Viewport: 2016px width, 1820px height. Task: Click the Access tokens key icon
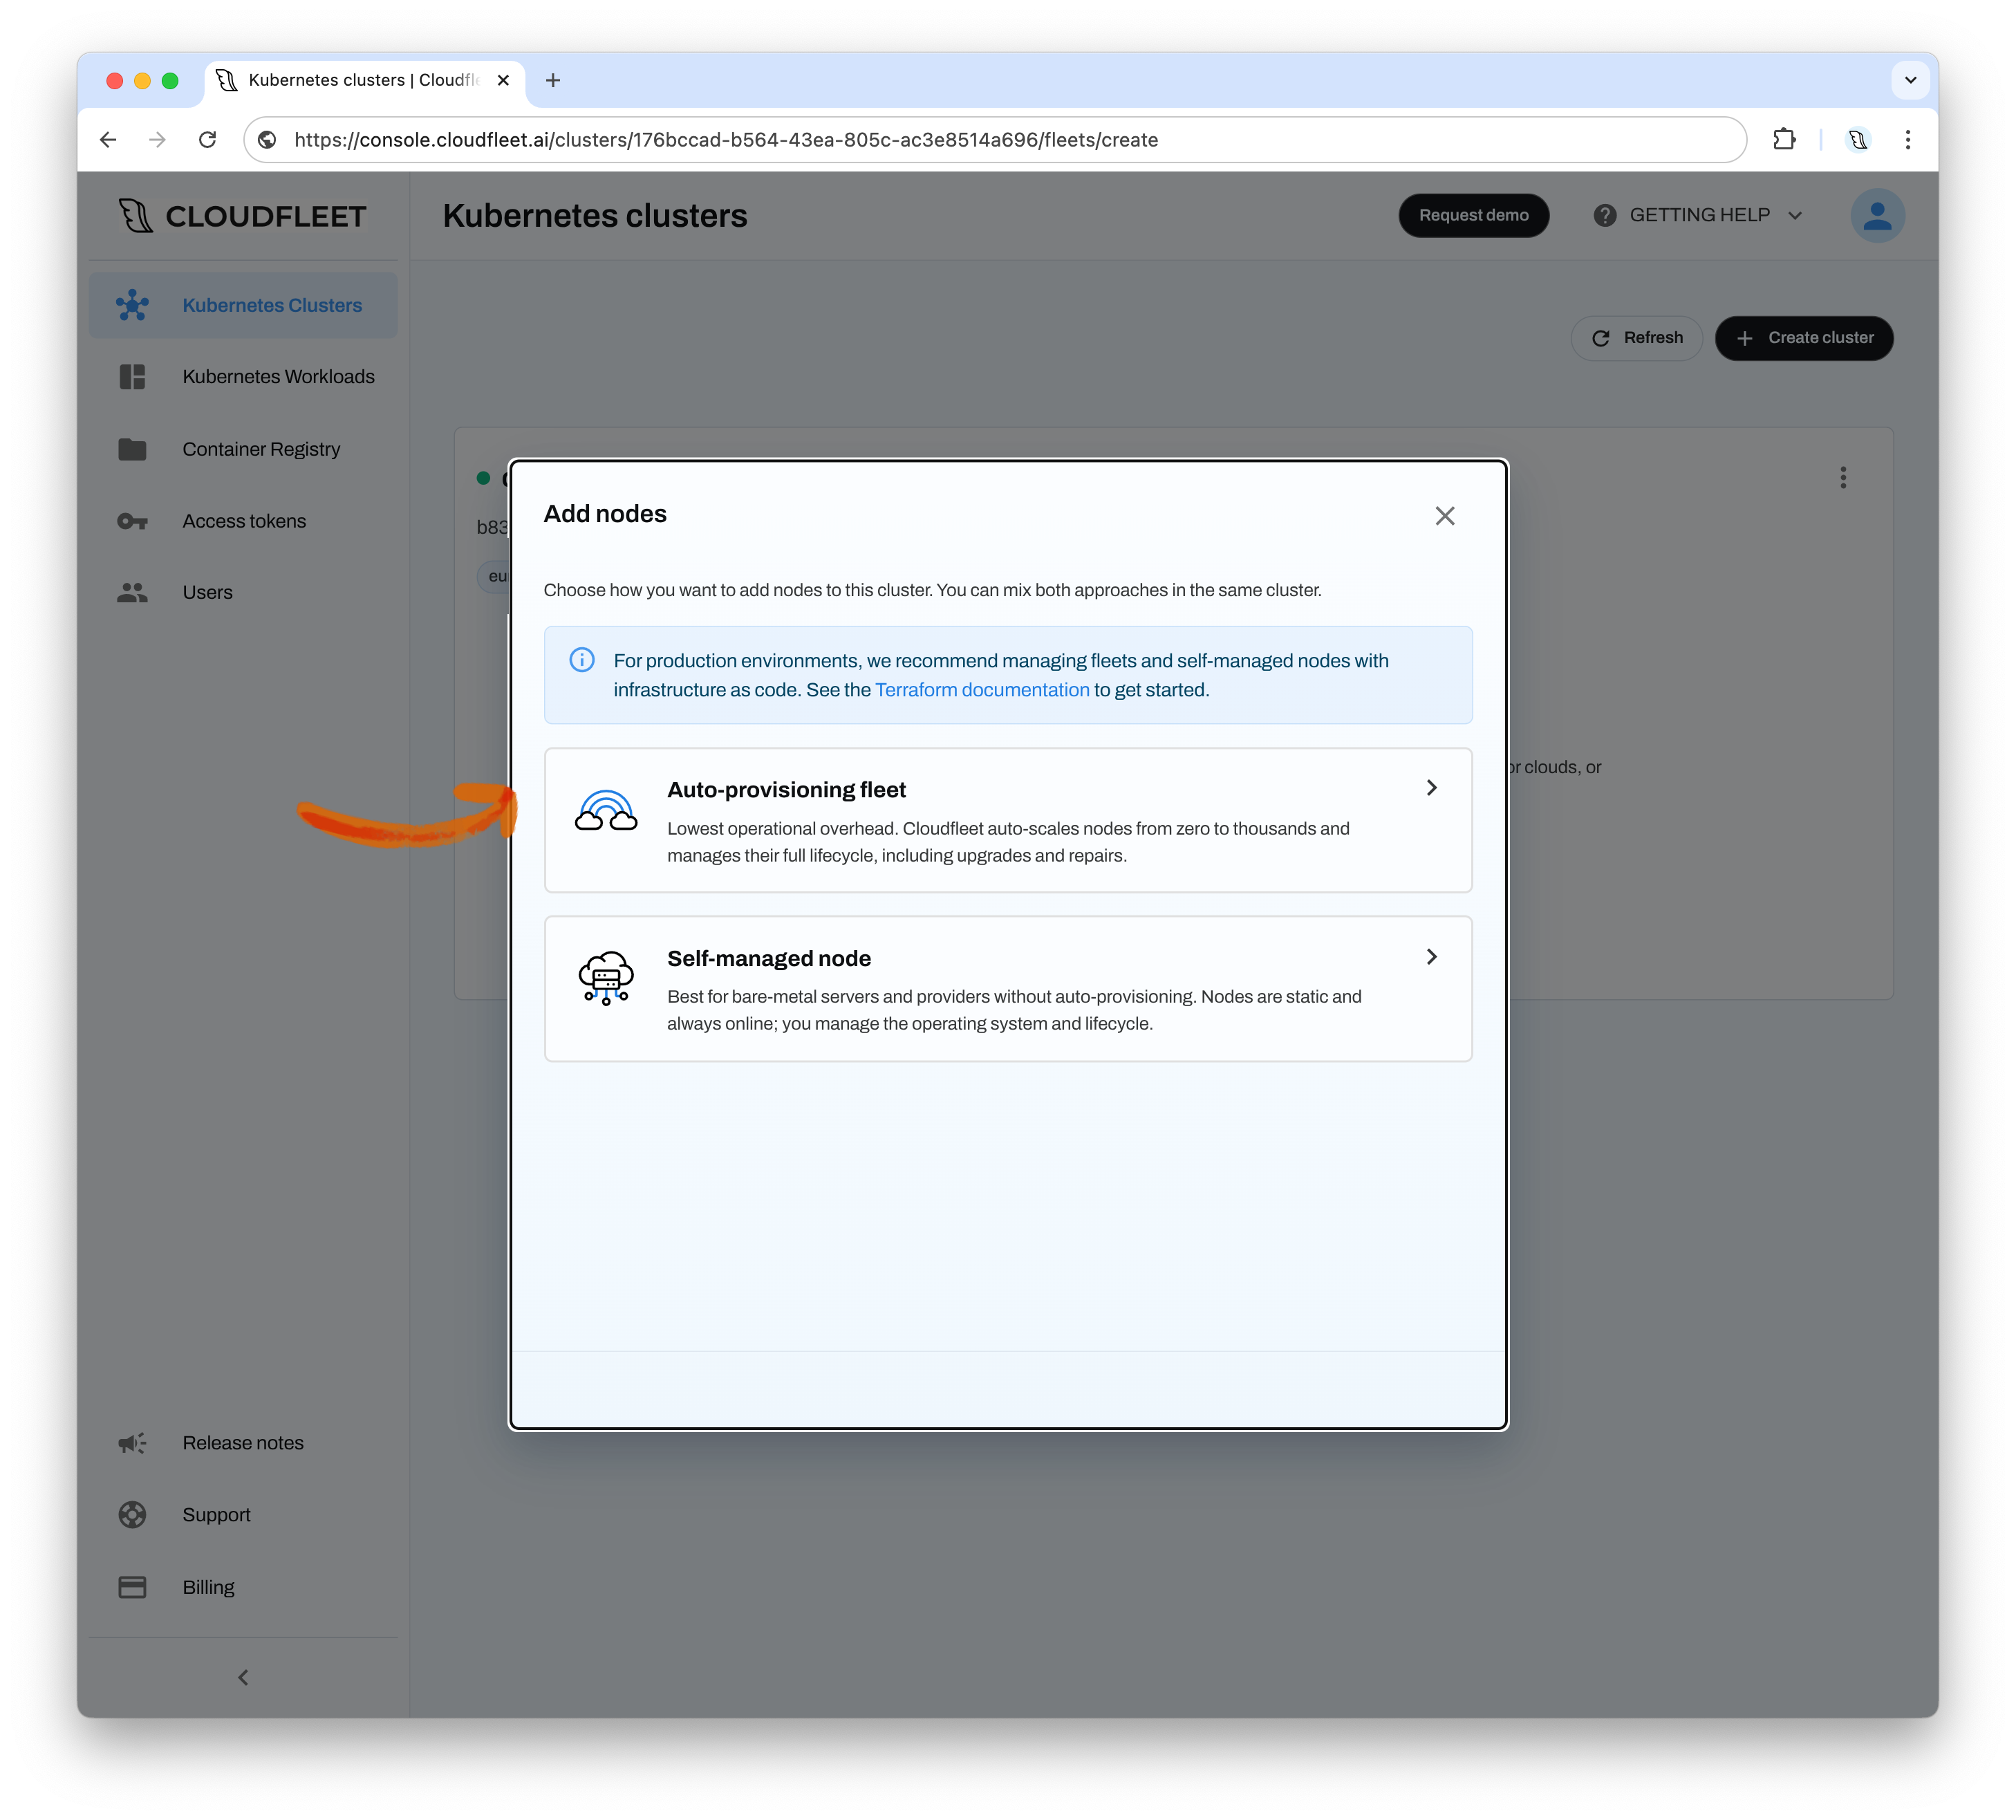tap(132, 521)
